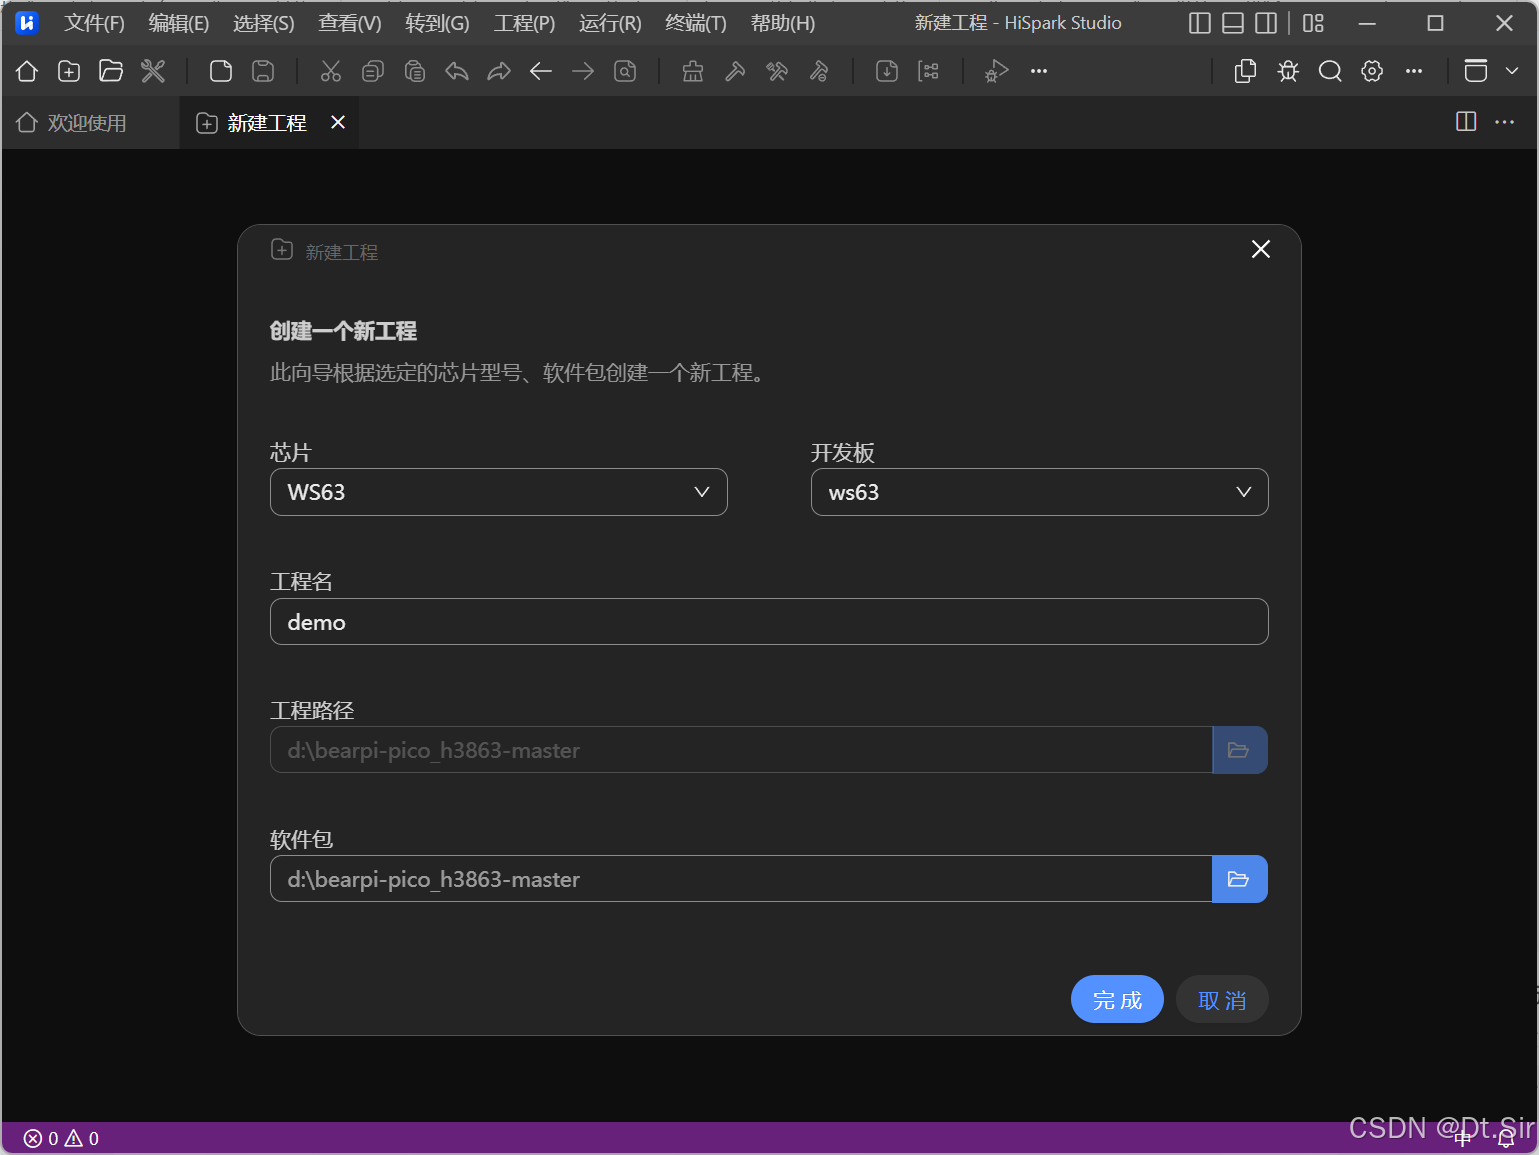Open the bug debug view icon
1539x1155 pixels.
click(1288, 71)
